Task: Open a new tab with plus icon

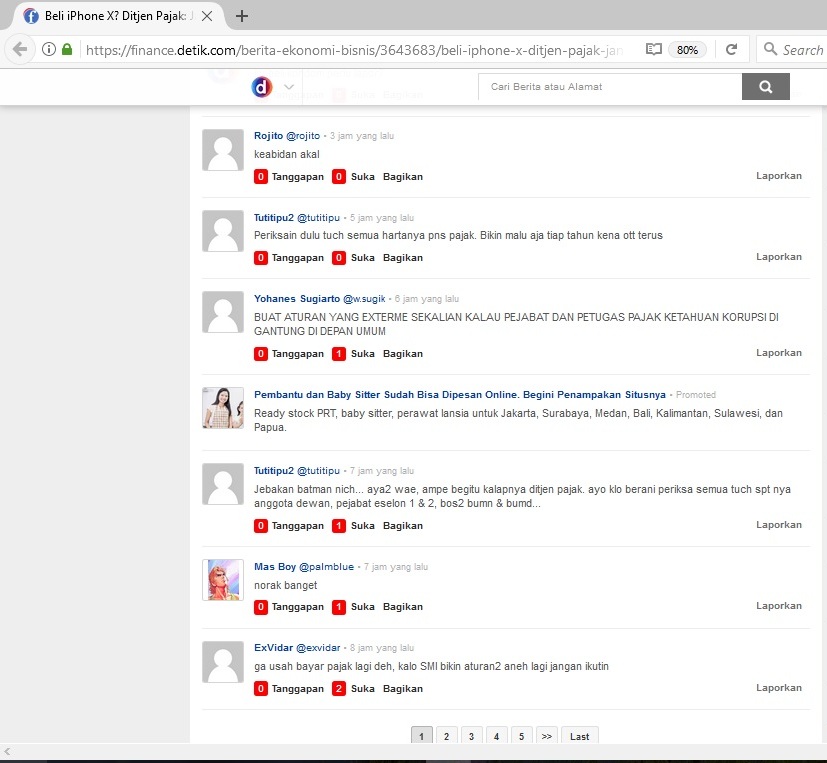Action: (242, 16)
